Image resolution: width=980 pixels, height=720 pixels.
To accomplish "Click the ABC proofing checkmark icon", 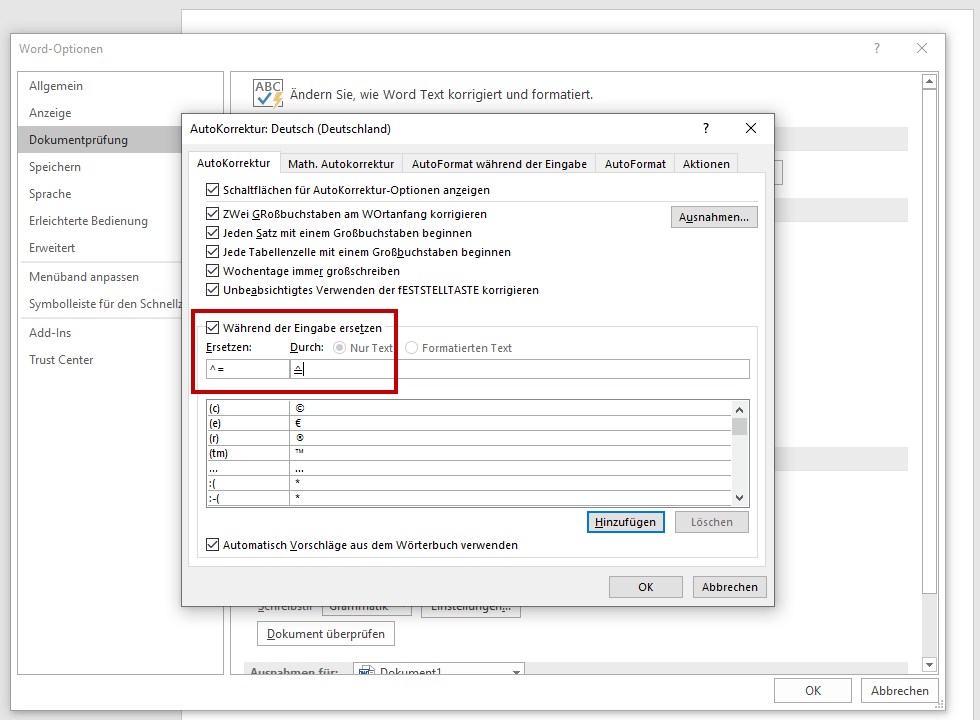I will click(x=268, y=94).
